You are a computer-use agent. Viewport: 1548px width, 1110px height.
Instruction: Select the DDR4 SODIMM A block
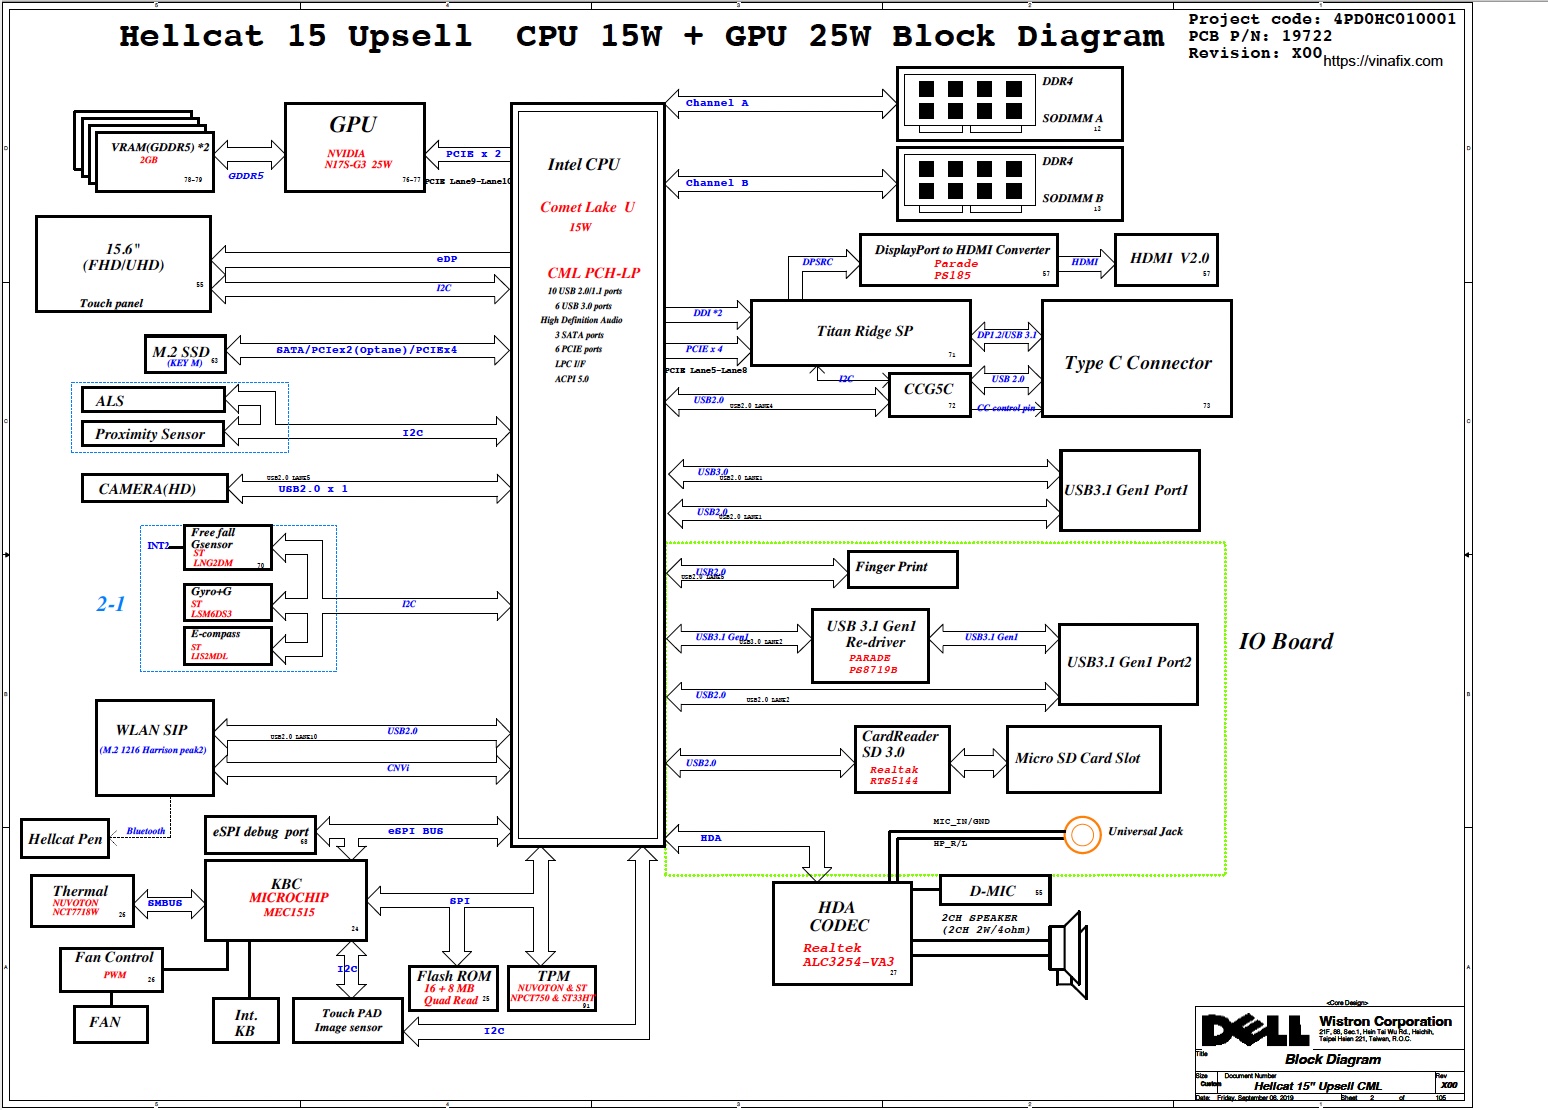point(1010,104)
